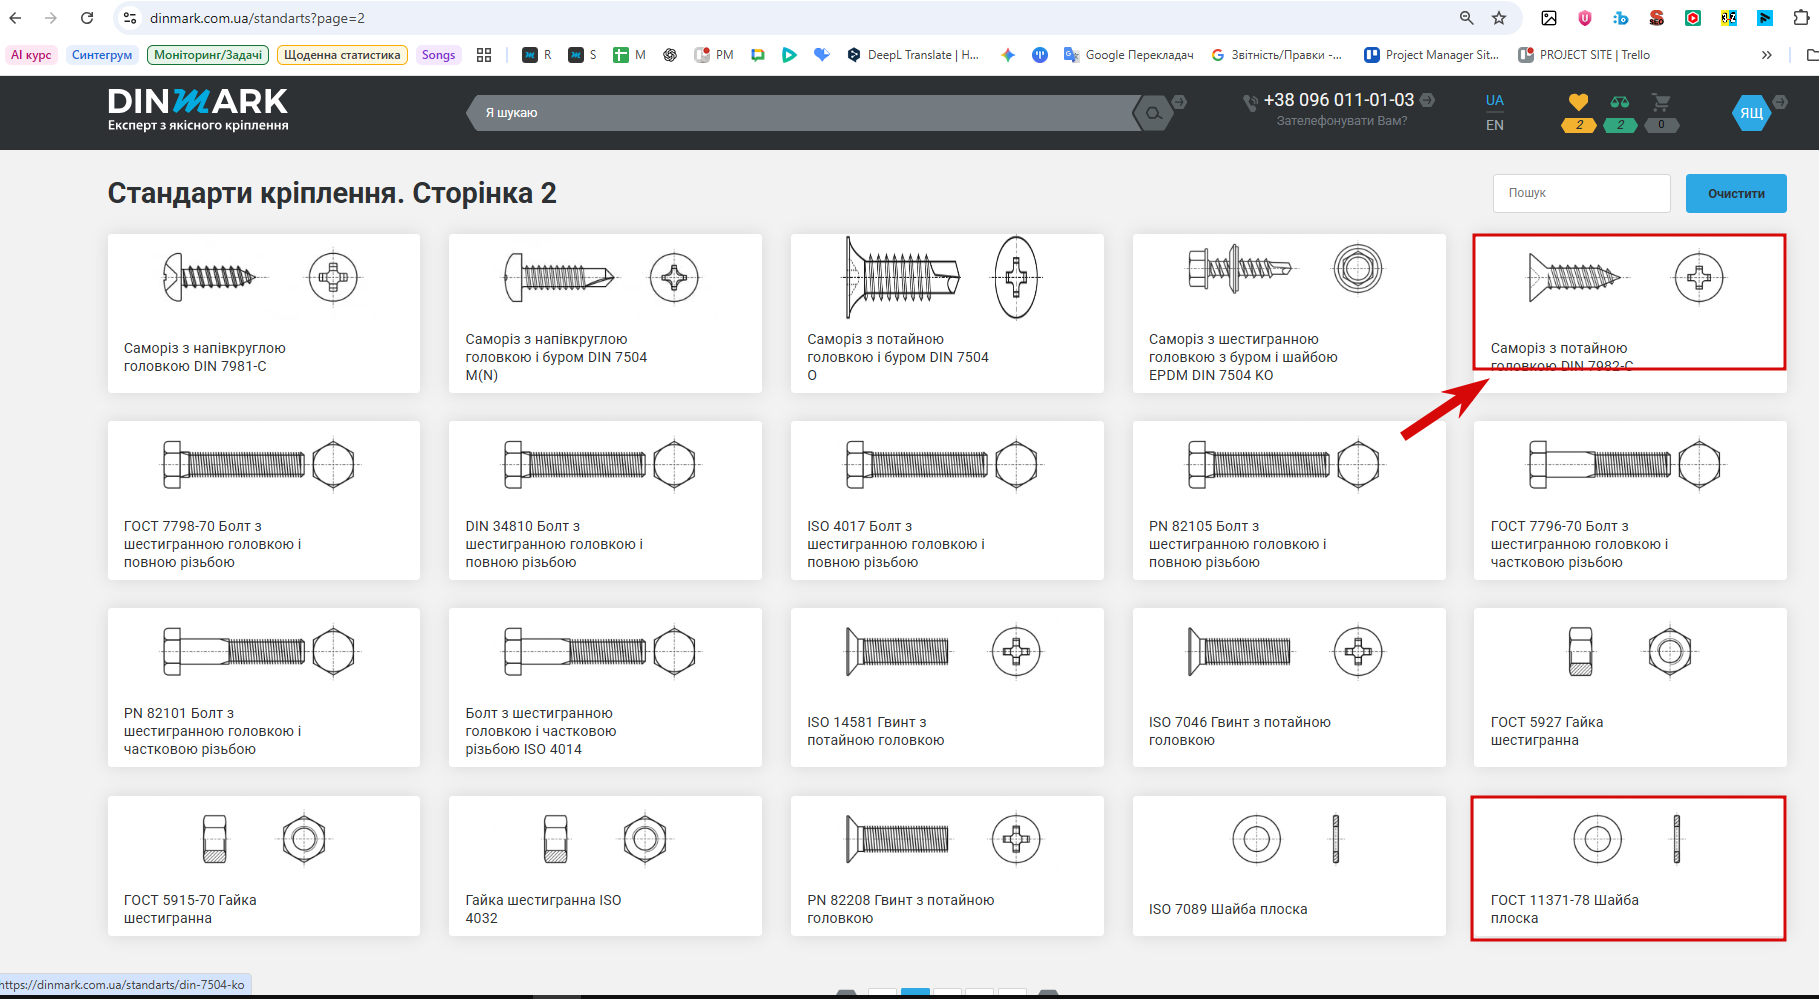Open the PN 82105 bolt card
This screenshot has width=1819, height=999.
click(1289, 500)
